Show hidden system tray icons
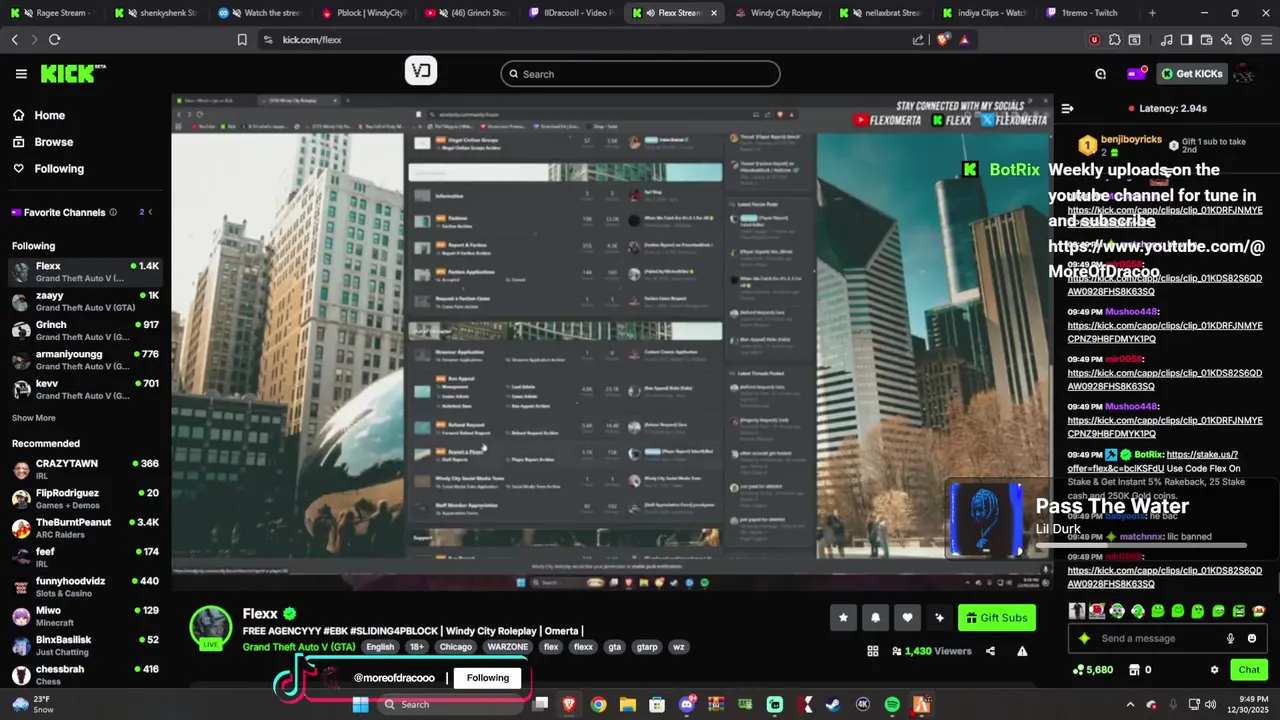This screenshot has width=1280, height=720. (1130, 705)
